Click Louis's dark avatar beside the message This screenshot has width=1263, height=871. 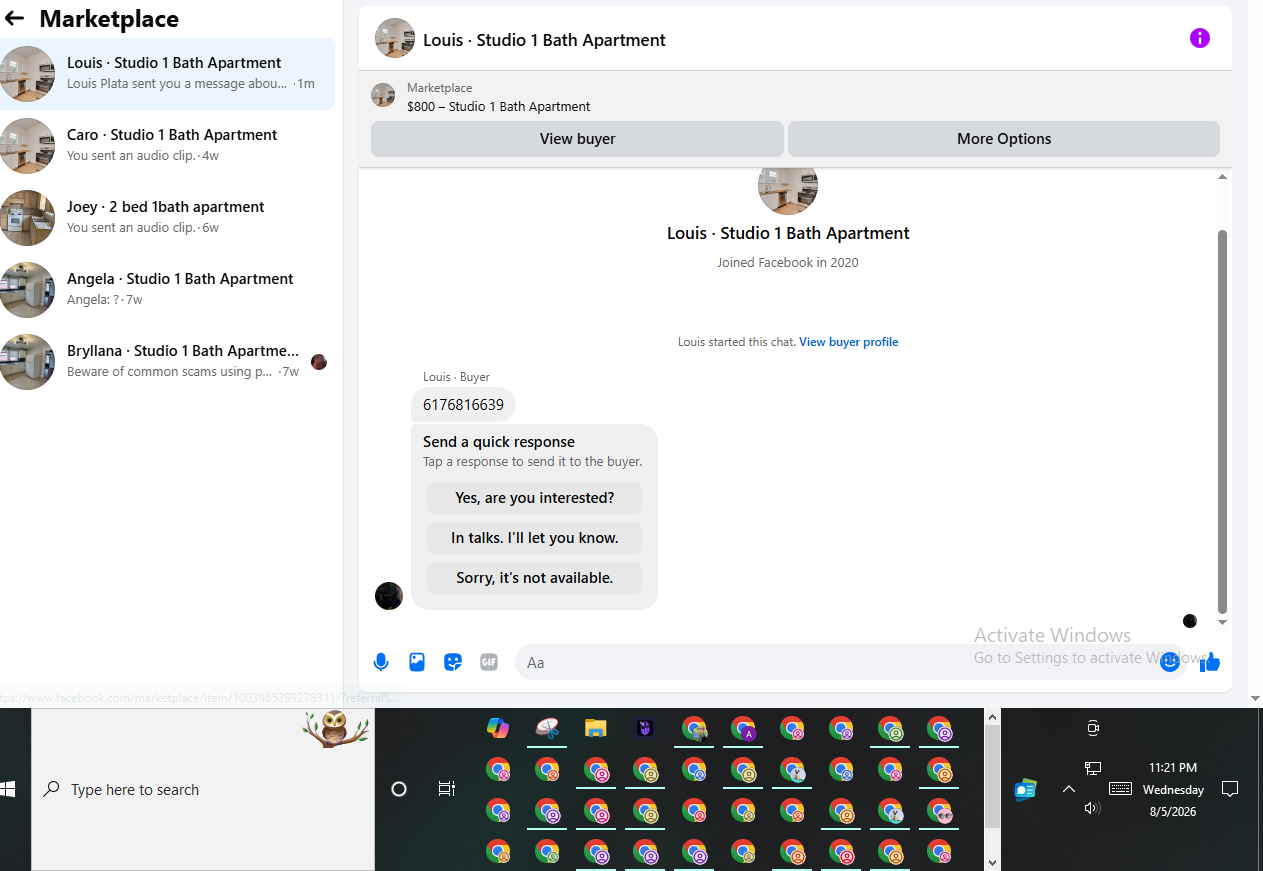coord(389,596)
